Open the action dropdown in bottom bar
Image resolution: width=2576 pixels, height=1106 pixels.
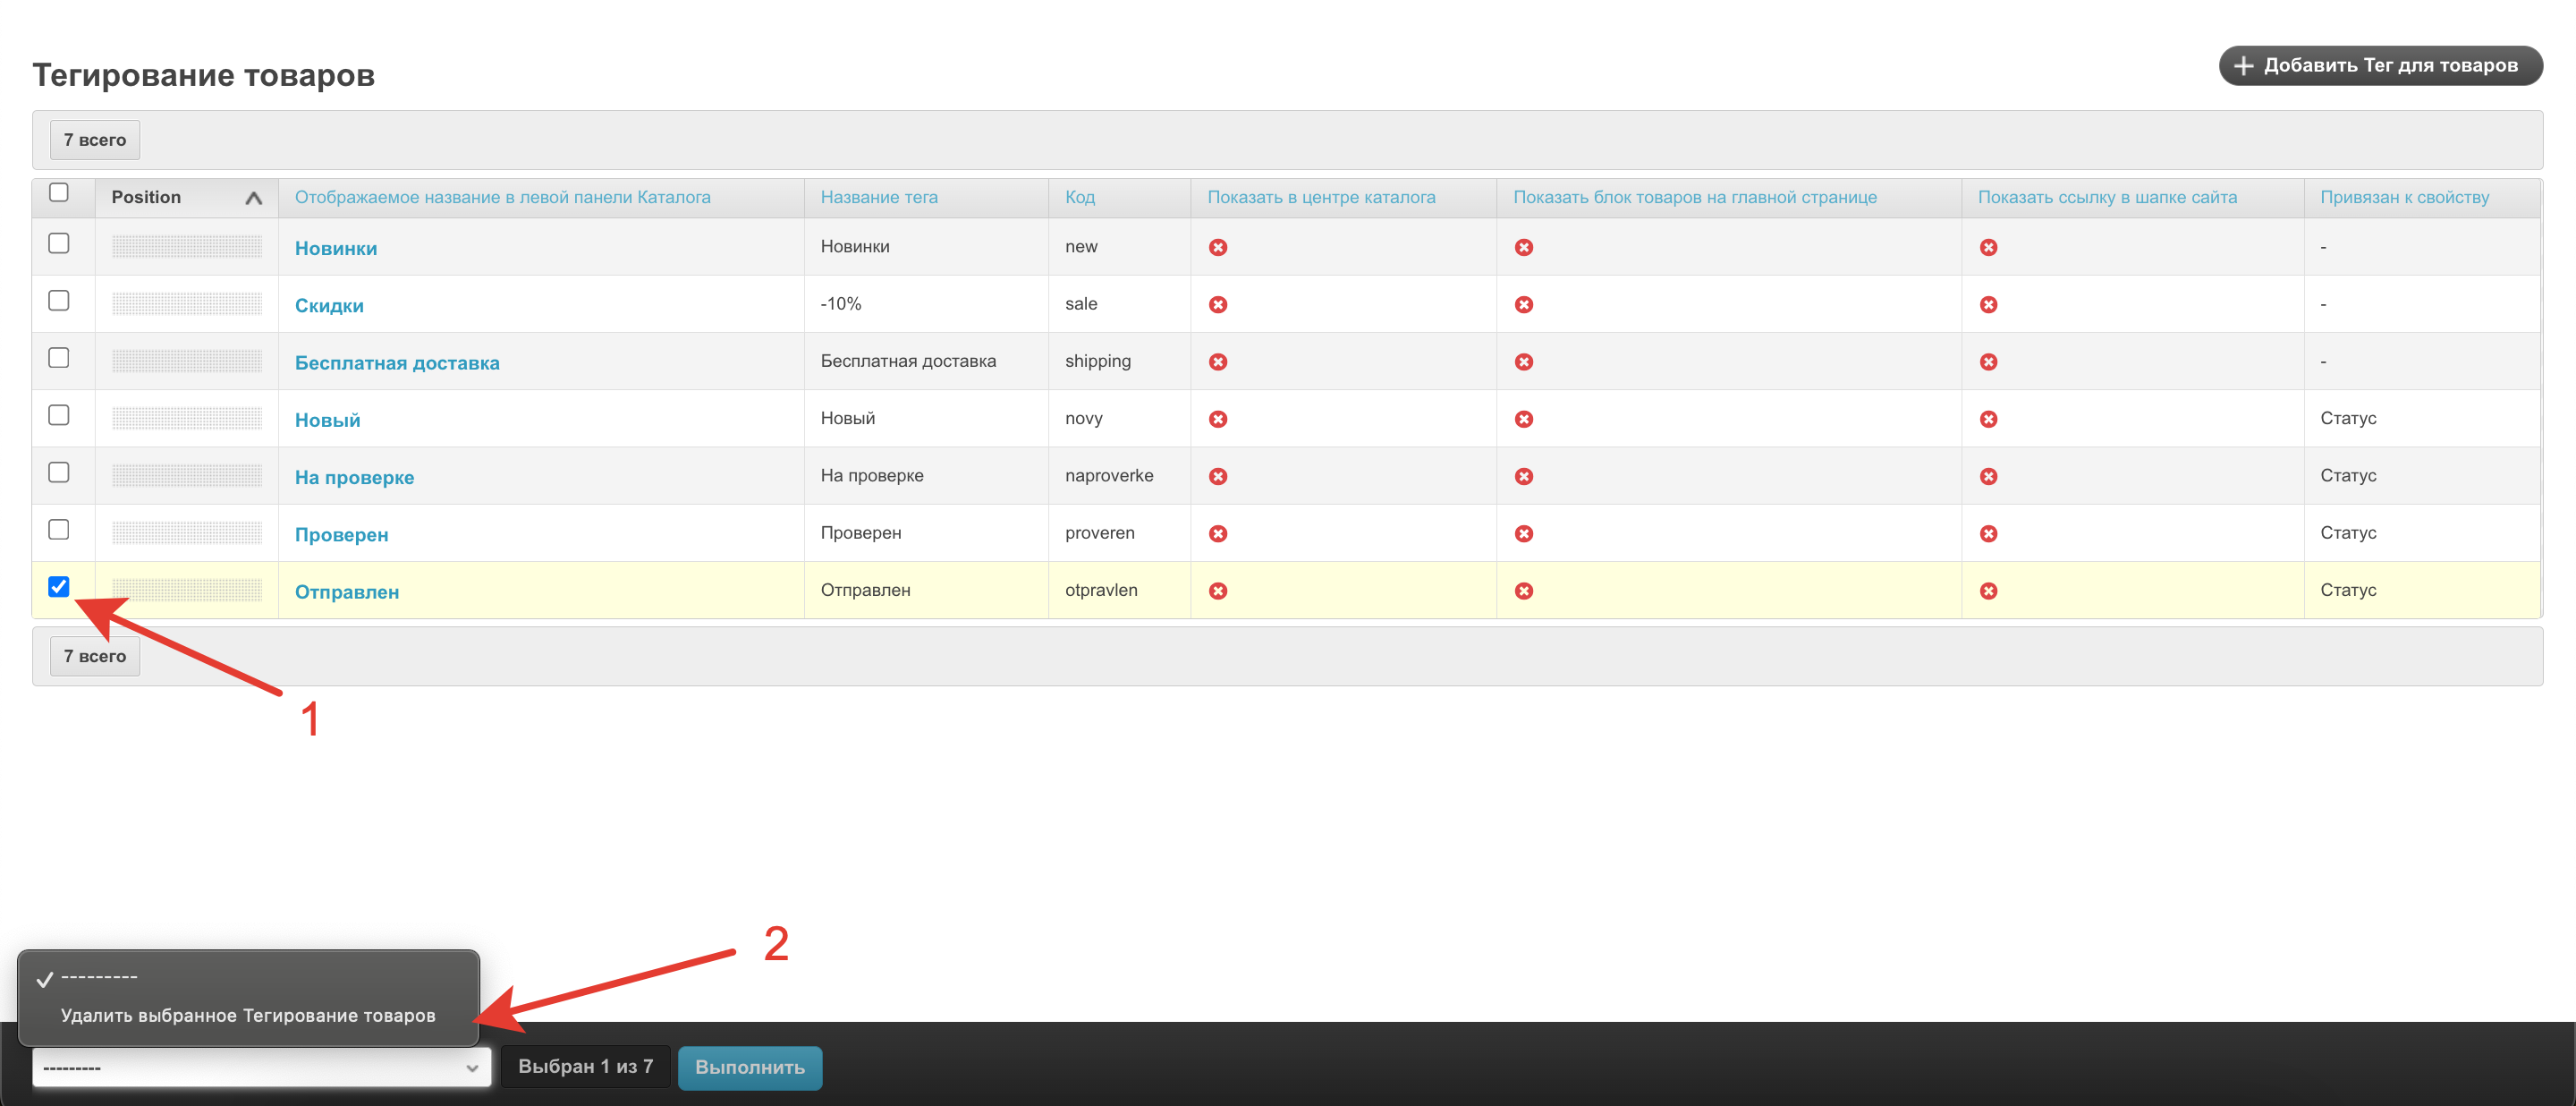click(261, 1067)
